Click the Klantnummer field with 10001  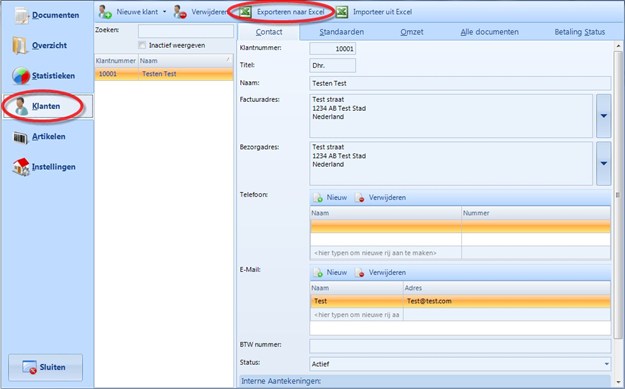click(332, 49)
